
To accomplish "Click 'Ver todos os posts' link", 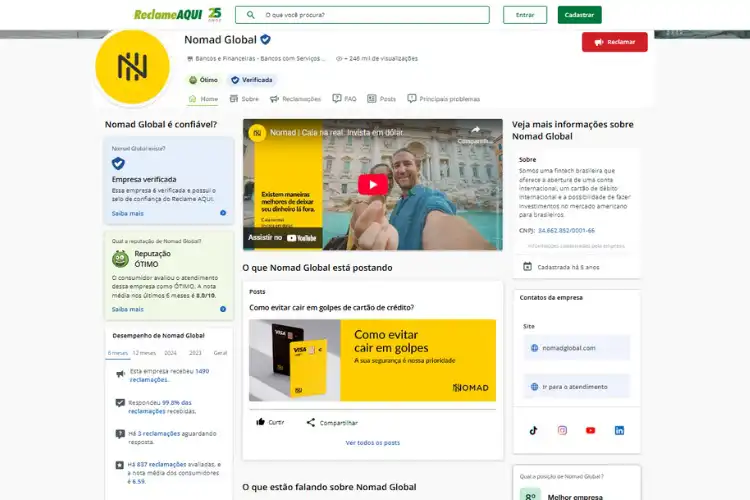I will 373,443.
